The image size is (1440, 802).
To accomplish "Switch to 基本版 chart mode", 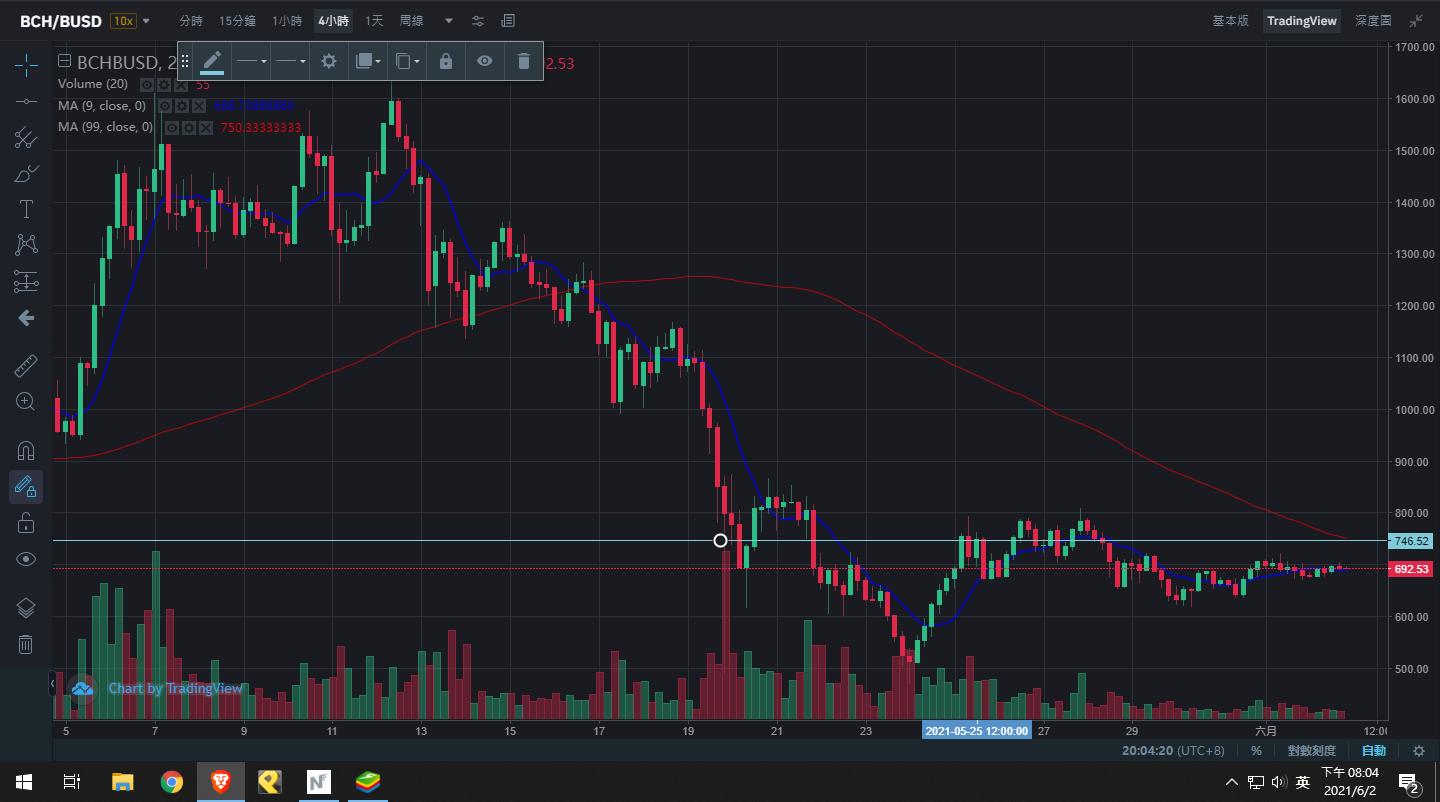I will tap(1230, 21).
